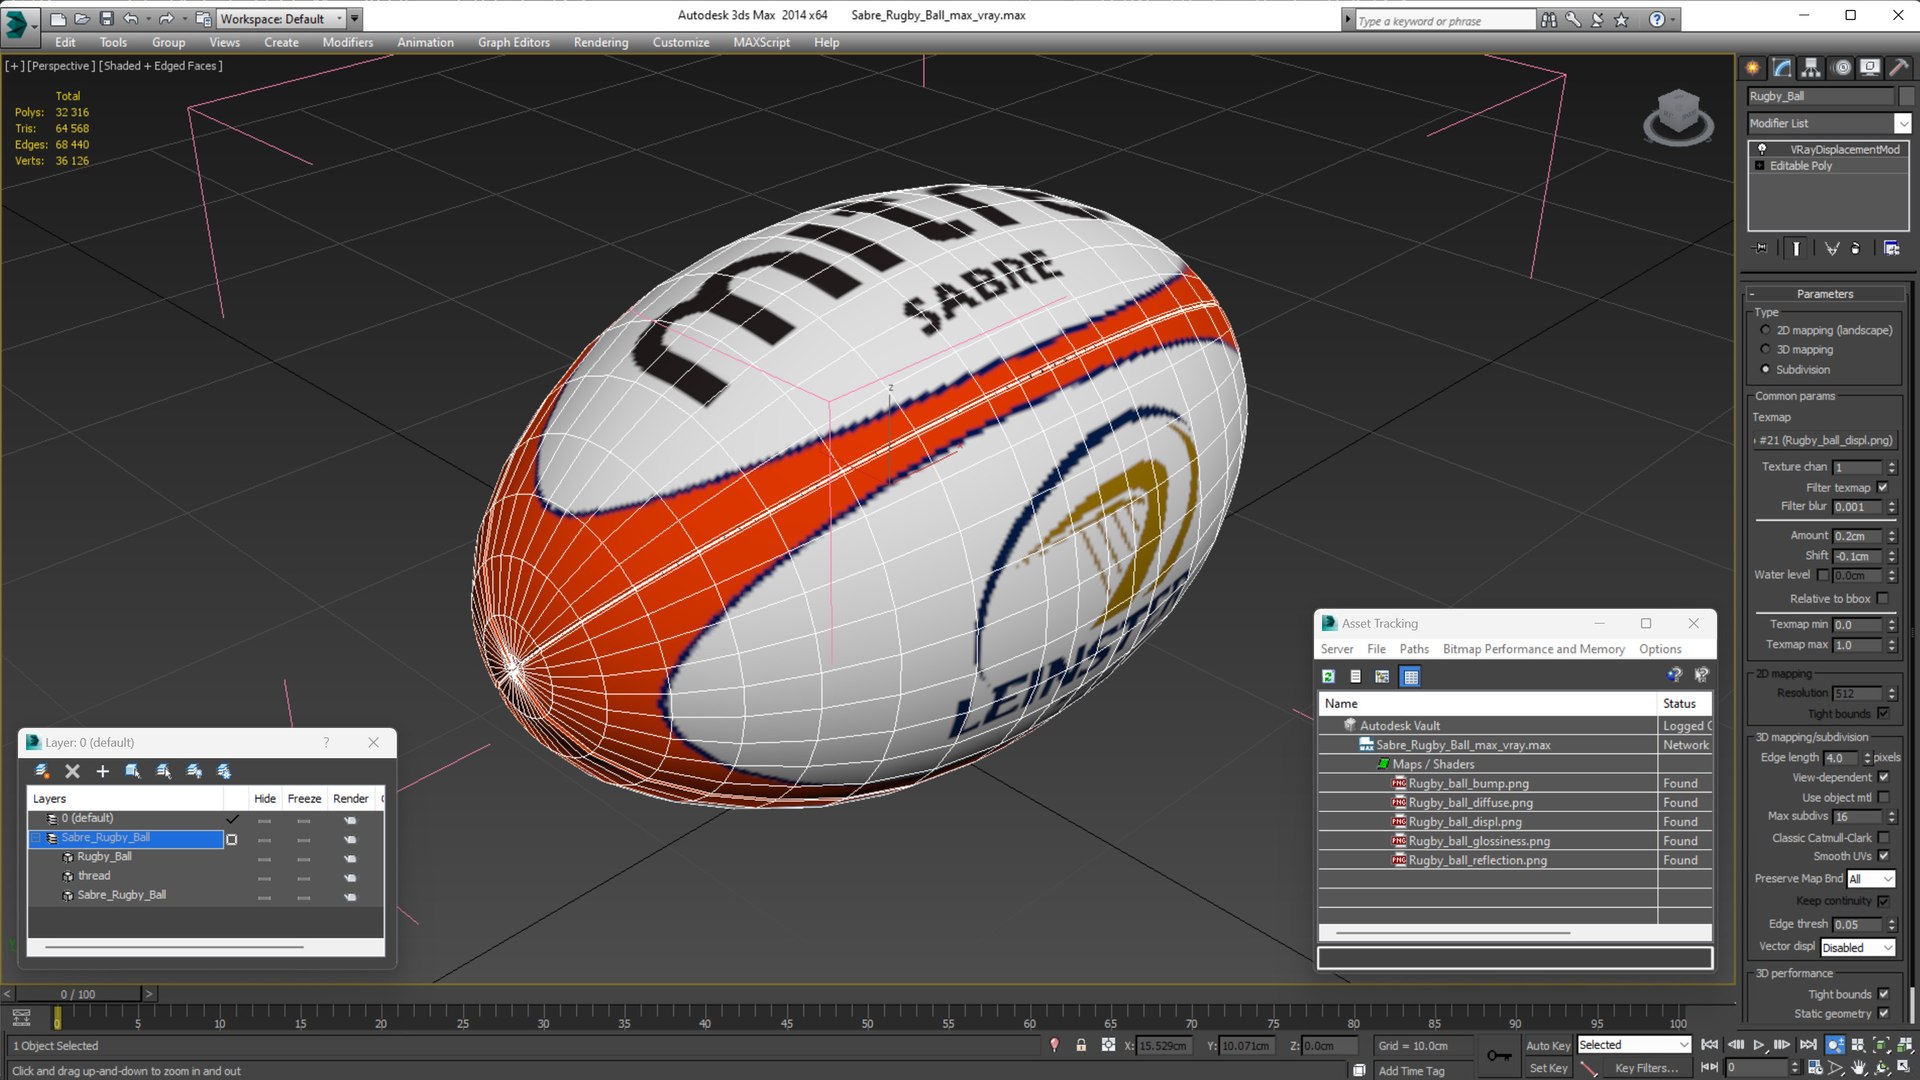Click the Pan View hand icon
The width and height of the screenshot is (1920, 1080).
[x=1858, y=1068]
